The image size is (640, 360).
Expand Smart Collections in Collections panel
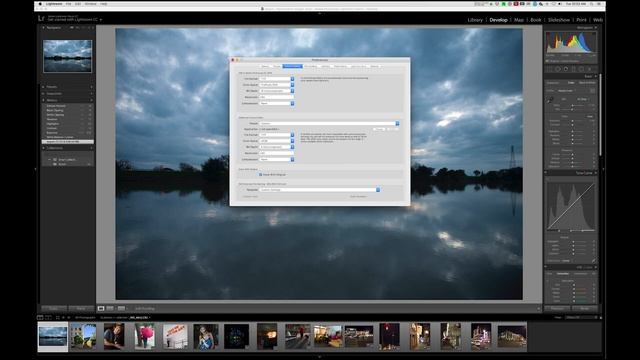pyautogui.click(x=49, y=160)
